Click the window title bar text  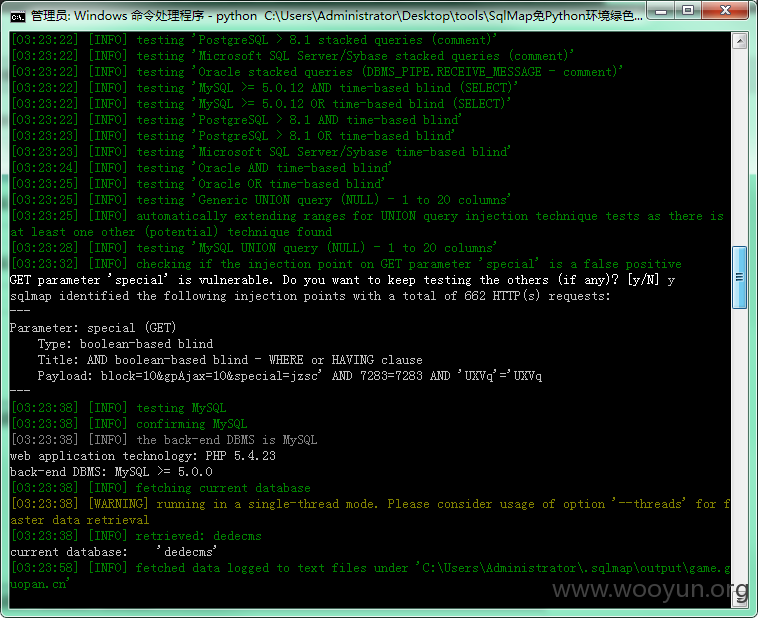[x=337, y=16]
